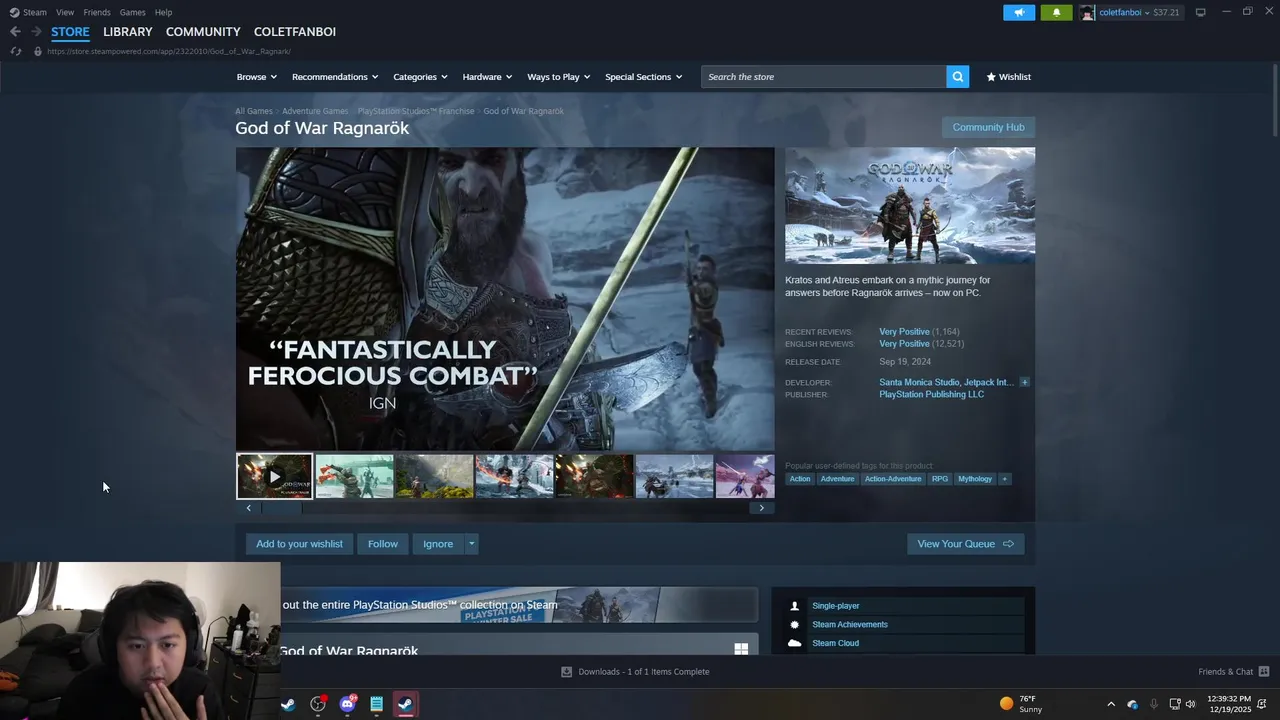Open the COLETFANBOI profile tab
This screenshot has width=1280, height=720.
point(295,32)
